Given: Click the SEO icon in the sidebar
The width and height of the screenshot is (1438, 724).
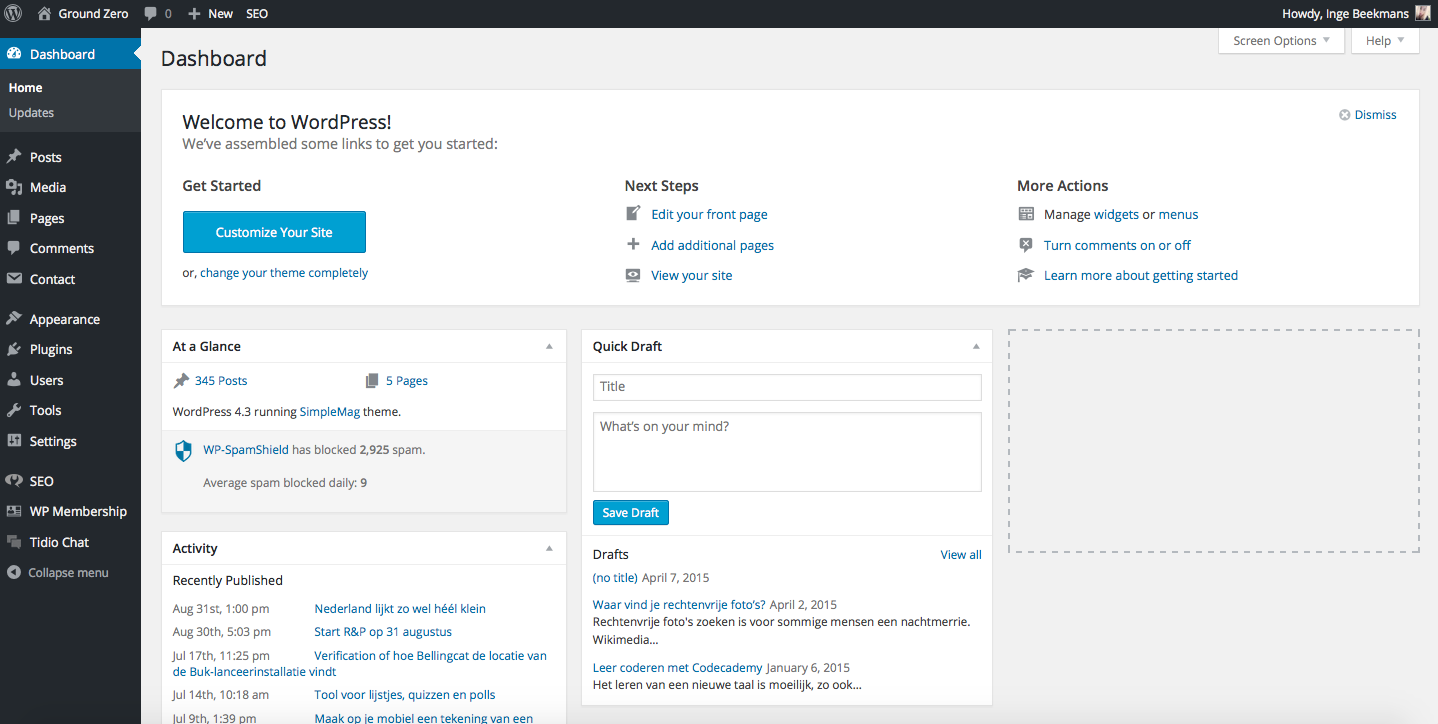Looking at the screenshot, I should tap(14, 481).
